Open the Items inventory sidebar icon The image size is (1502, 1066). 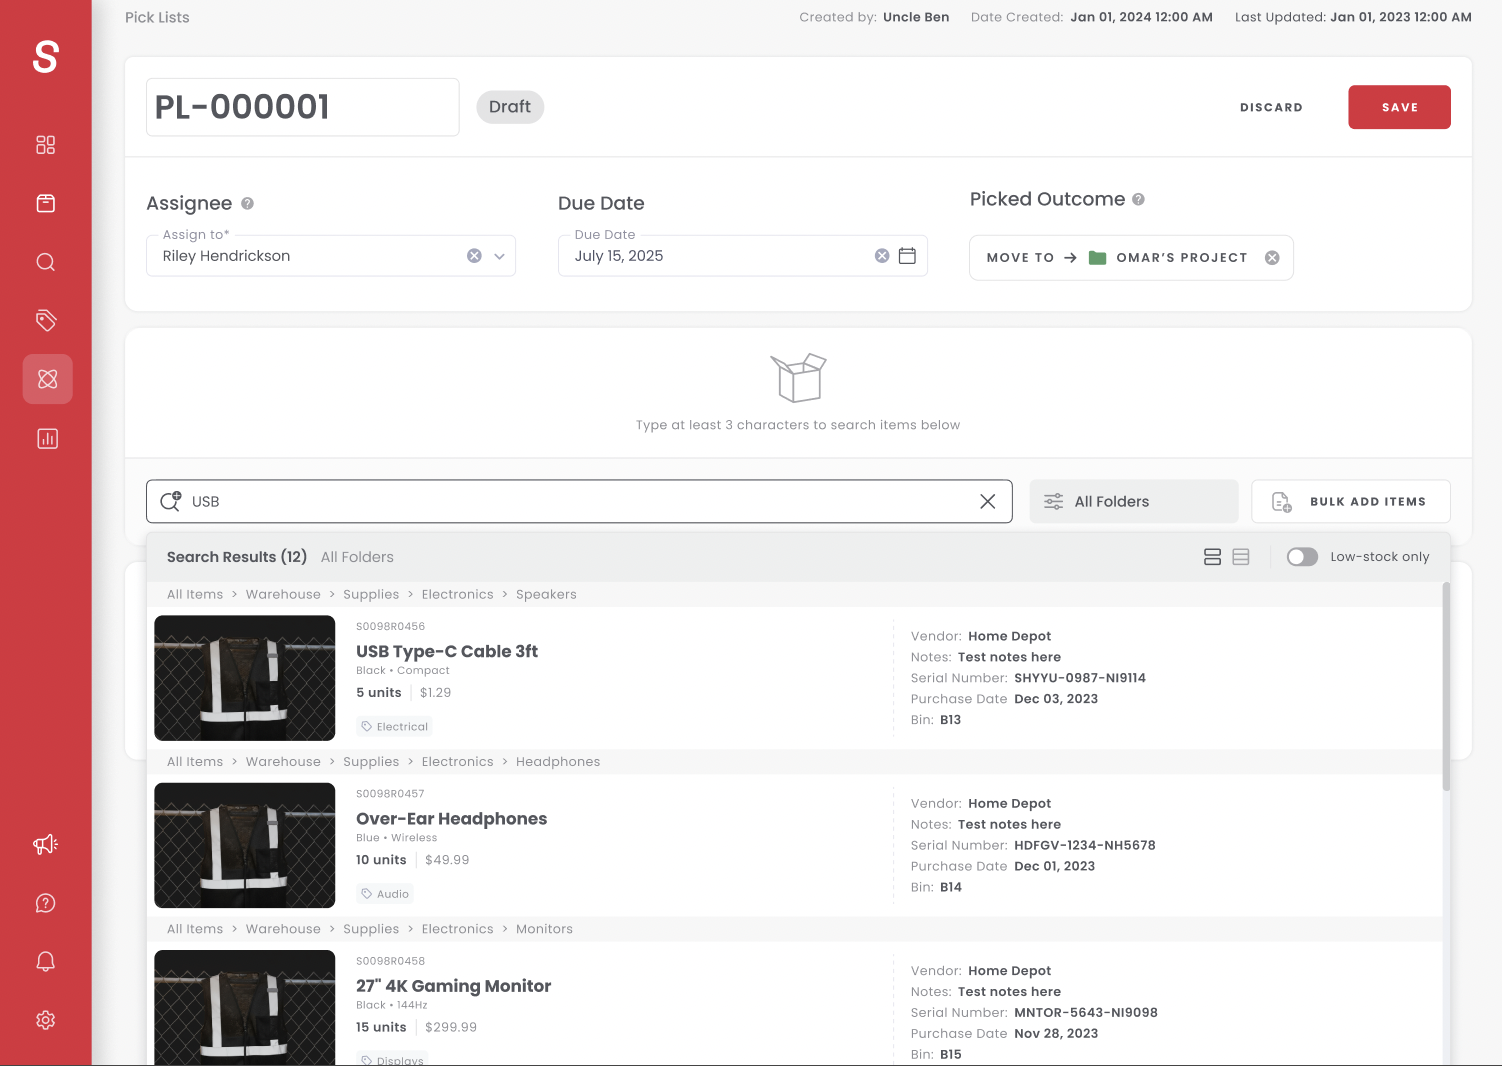pyautogui.click(x=45, y=203)
